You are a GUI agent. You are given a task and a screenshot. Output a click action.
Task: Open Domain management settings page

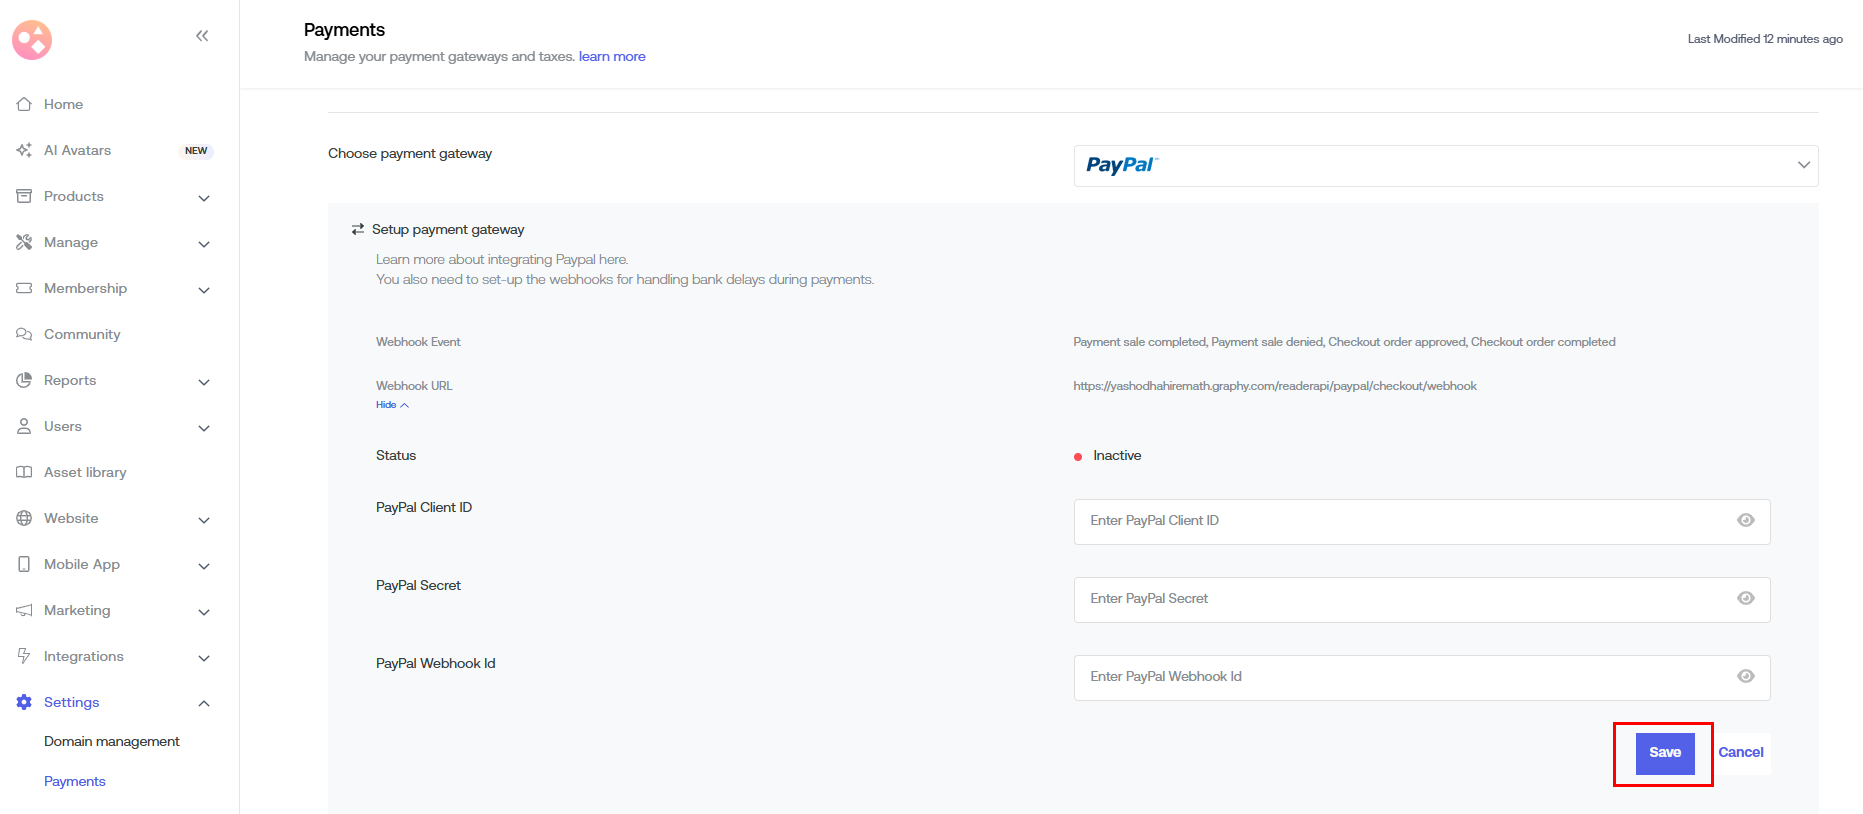click(112, 741)
